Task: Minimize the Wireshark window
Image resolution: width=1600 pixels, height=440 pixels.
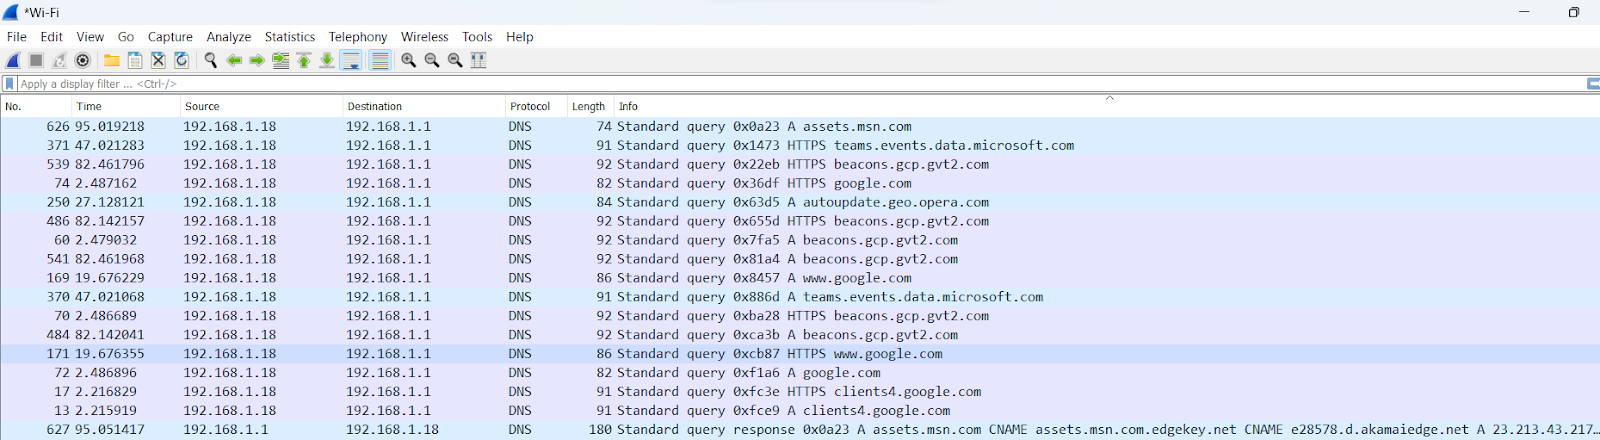Action: pyautogui.click(x=1524, y=12)
